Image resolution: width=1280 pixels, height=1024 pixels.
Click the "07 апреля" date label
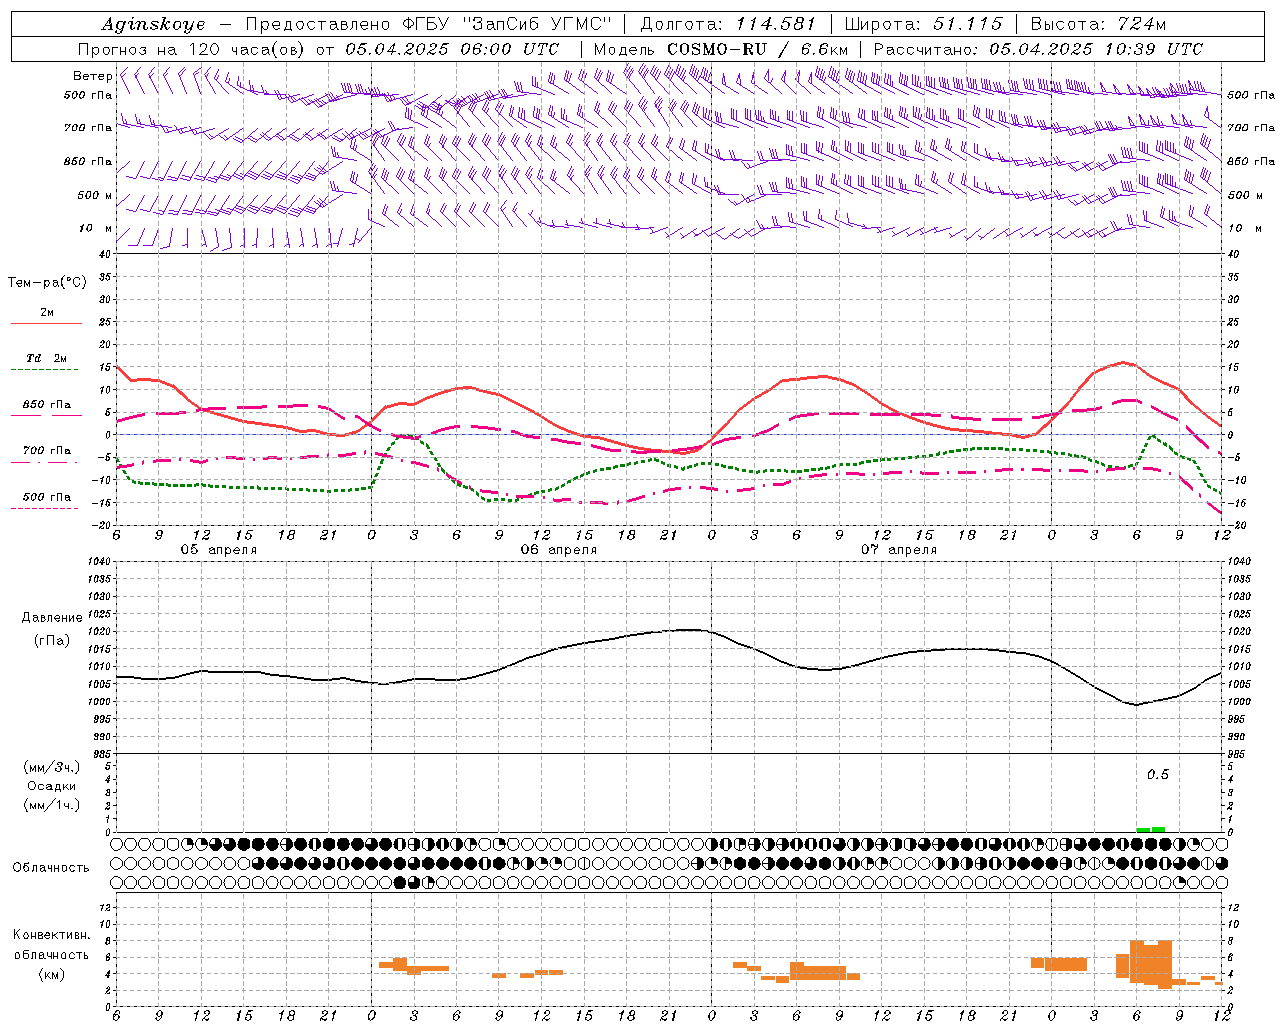[x=899, y=550]
